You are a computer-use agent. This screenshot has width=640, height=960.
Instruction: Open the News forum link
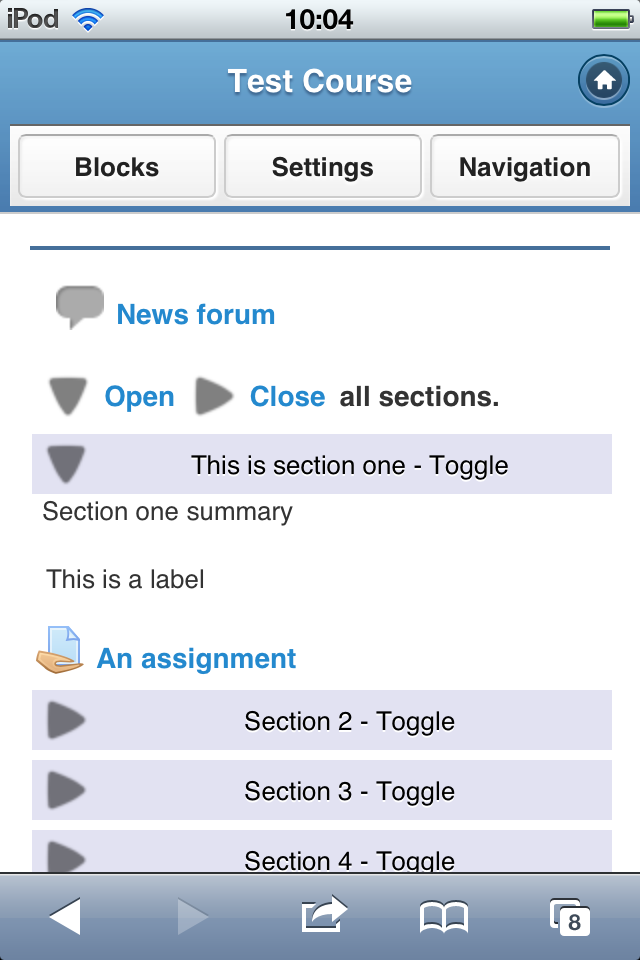[x=196, y=315]
